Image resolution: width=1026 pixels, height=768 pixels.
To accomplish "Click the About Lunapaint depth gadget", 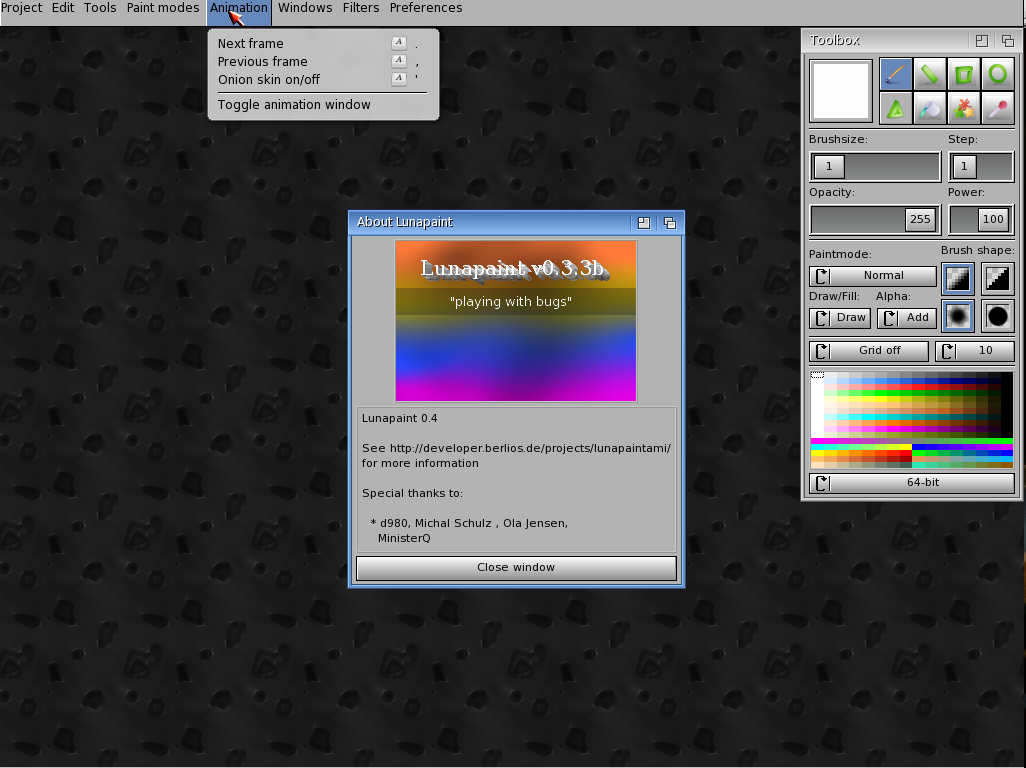I will pos(670,223).
